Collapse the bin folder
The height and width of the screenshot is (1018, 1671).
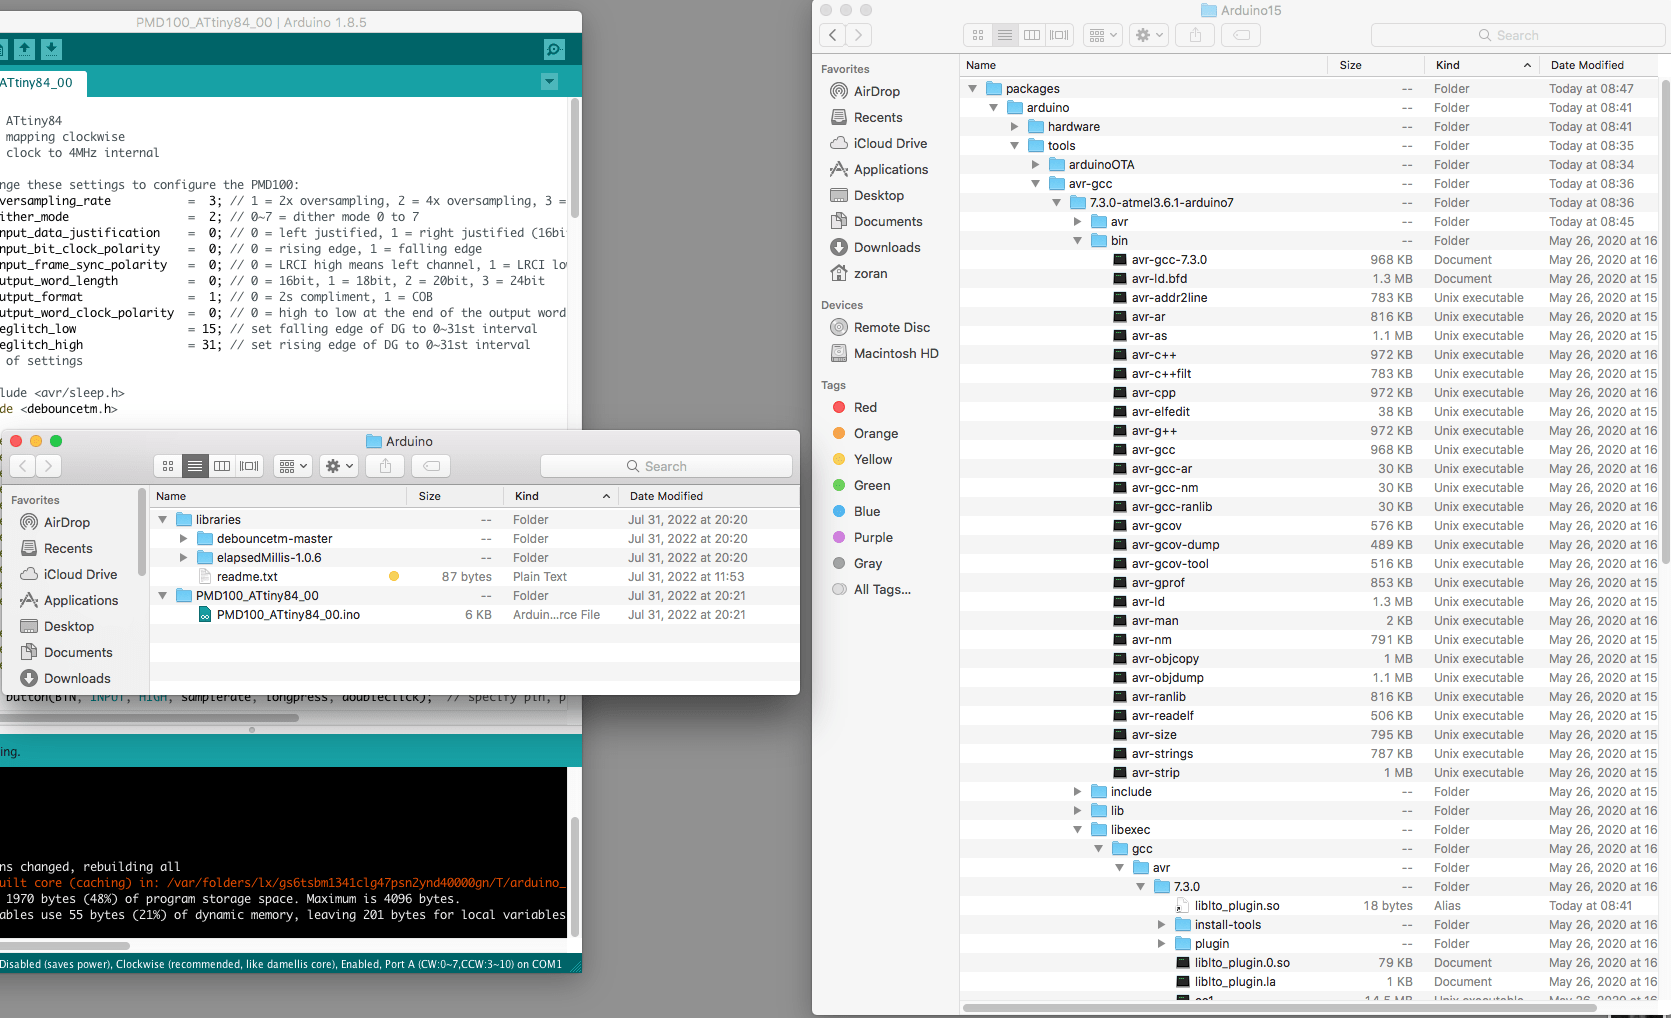pyautogui.click(x=1077, y=241)
